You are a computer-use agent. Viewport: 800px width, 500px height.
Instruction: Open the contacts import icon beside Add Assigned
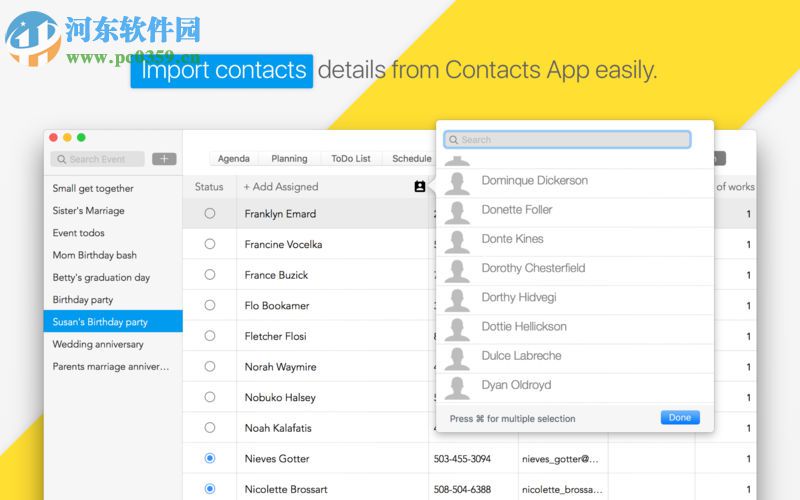click(x=419, y=187)
